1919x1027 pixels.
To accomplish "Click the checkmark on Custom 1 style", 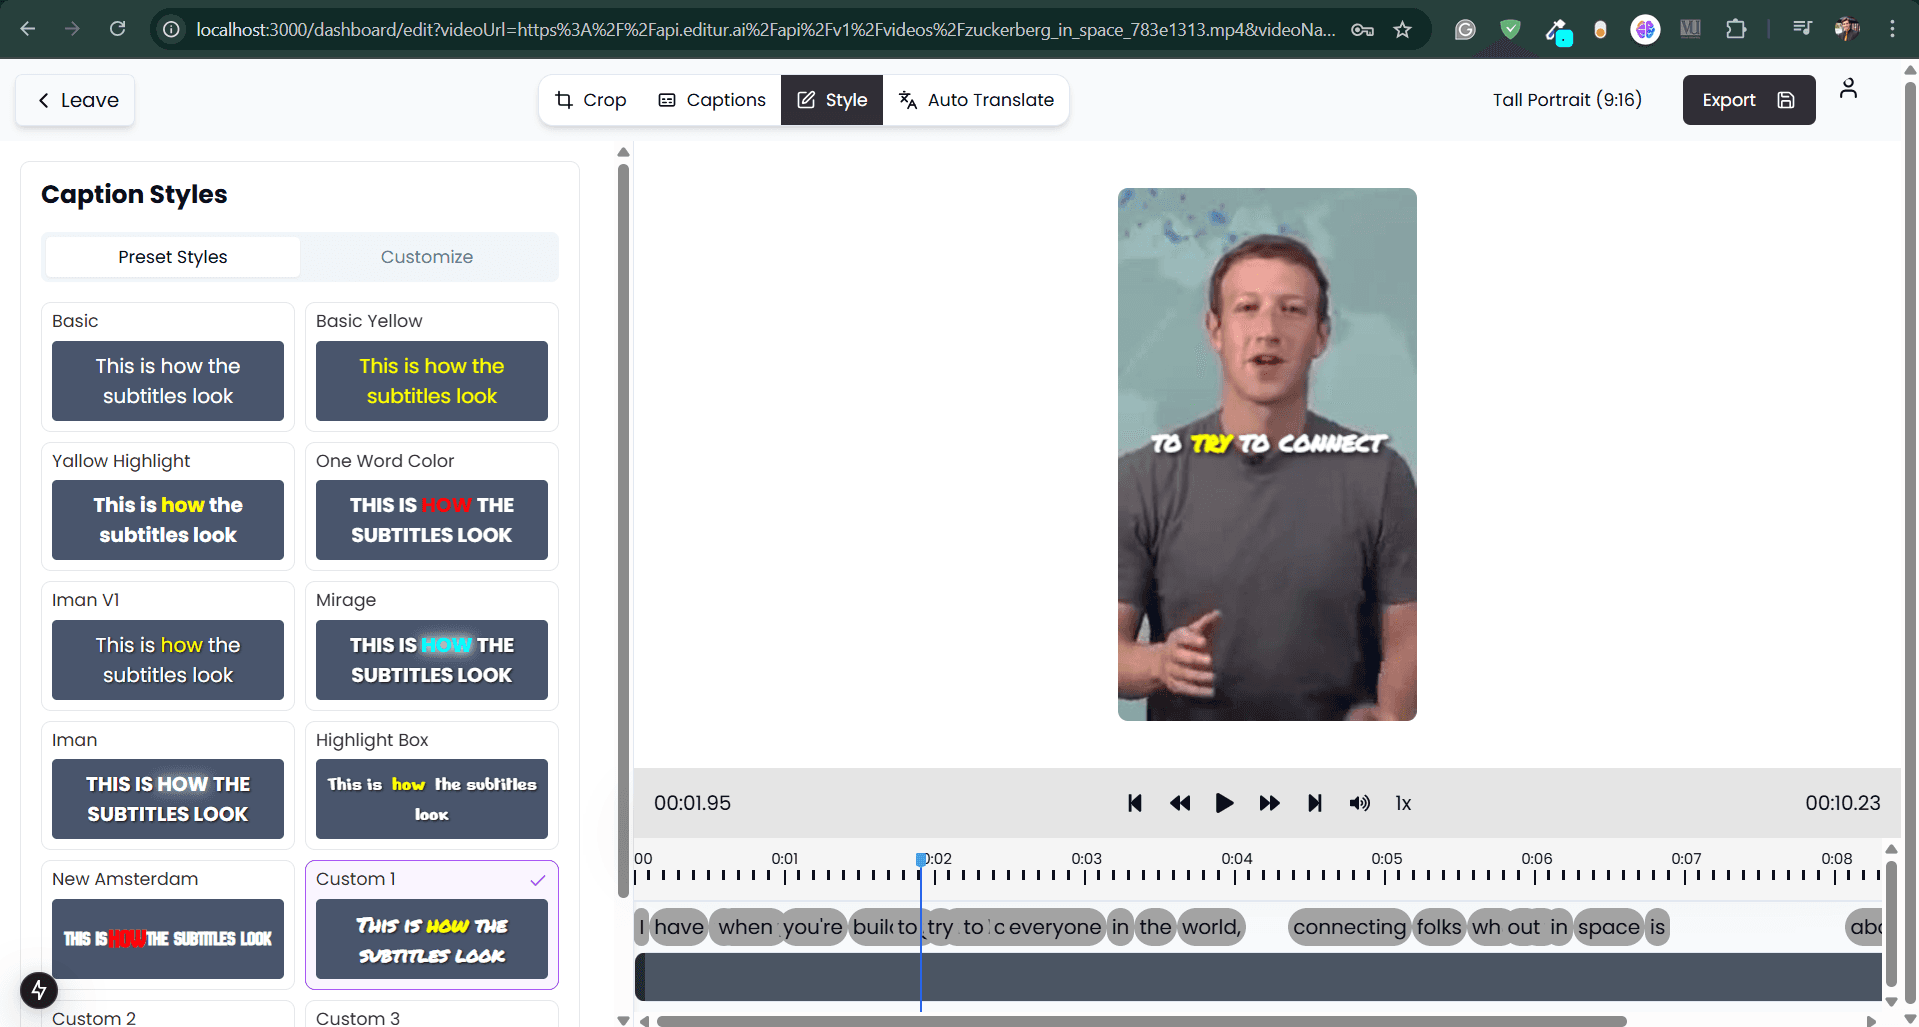I will [538, 881].
